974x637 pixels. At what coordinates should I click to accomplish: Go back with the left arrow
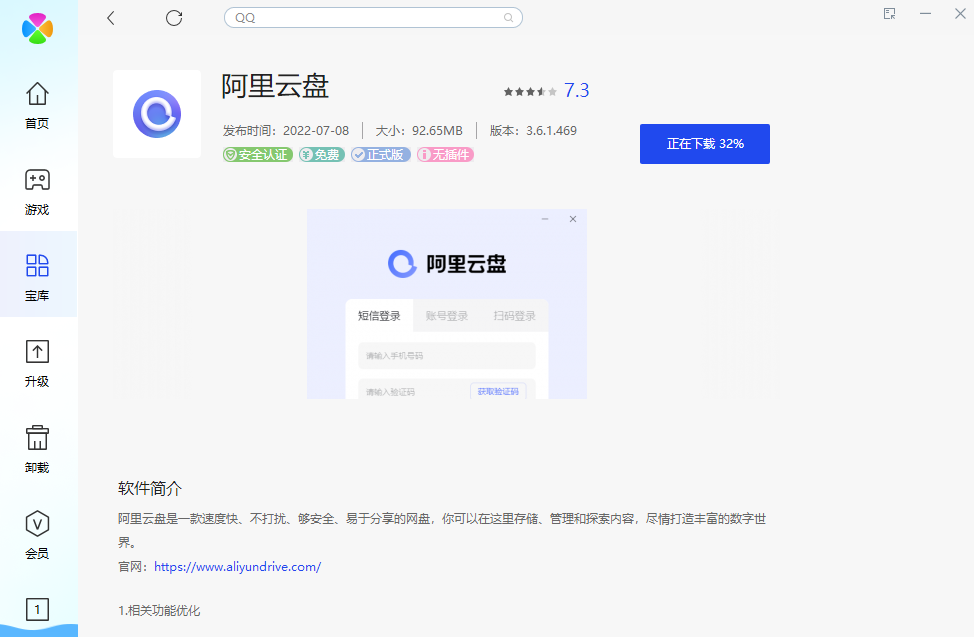(111, 18)
